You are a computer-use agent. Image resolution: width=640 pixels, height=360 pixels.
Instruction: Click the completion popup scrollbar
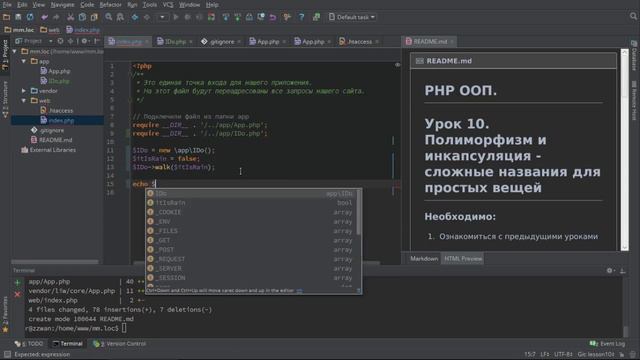click(x=358, y=212)
